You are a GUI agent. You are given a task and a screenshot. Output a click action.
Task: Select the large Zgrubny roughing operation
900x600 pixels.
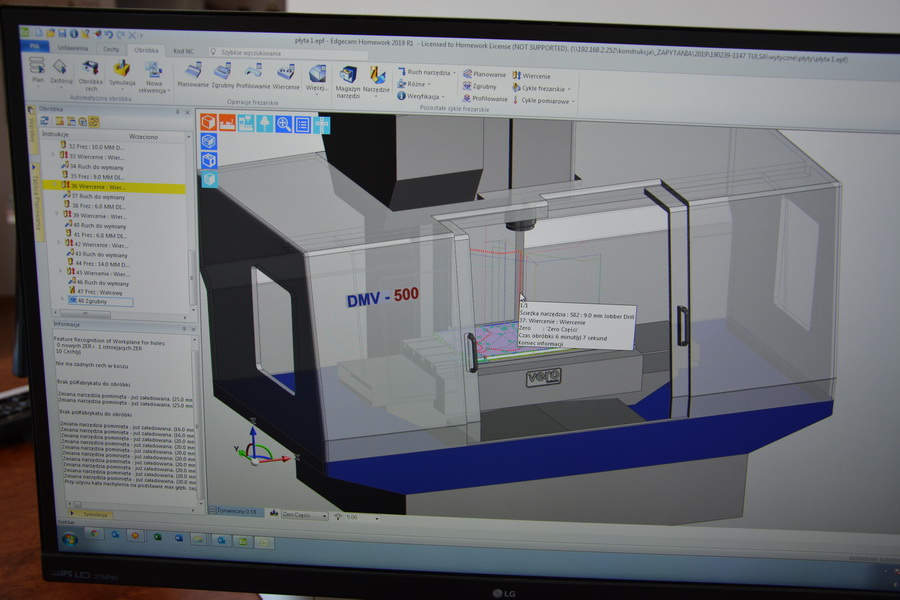223,76
